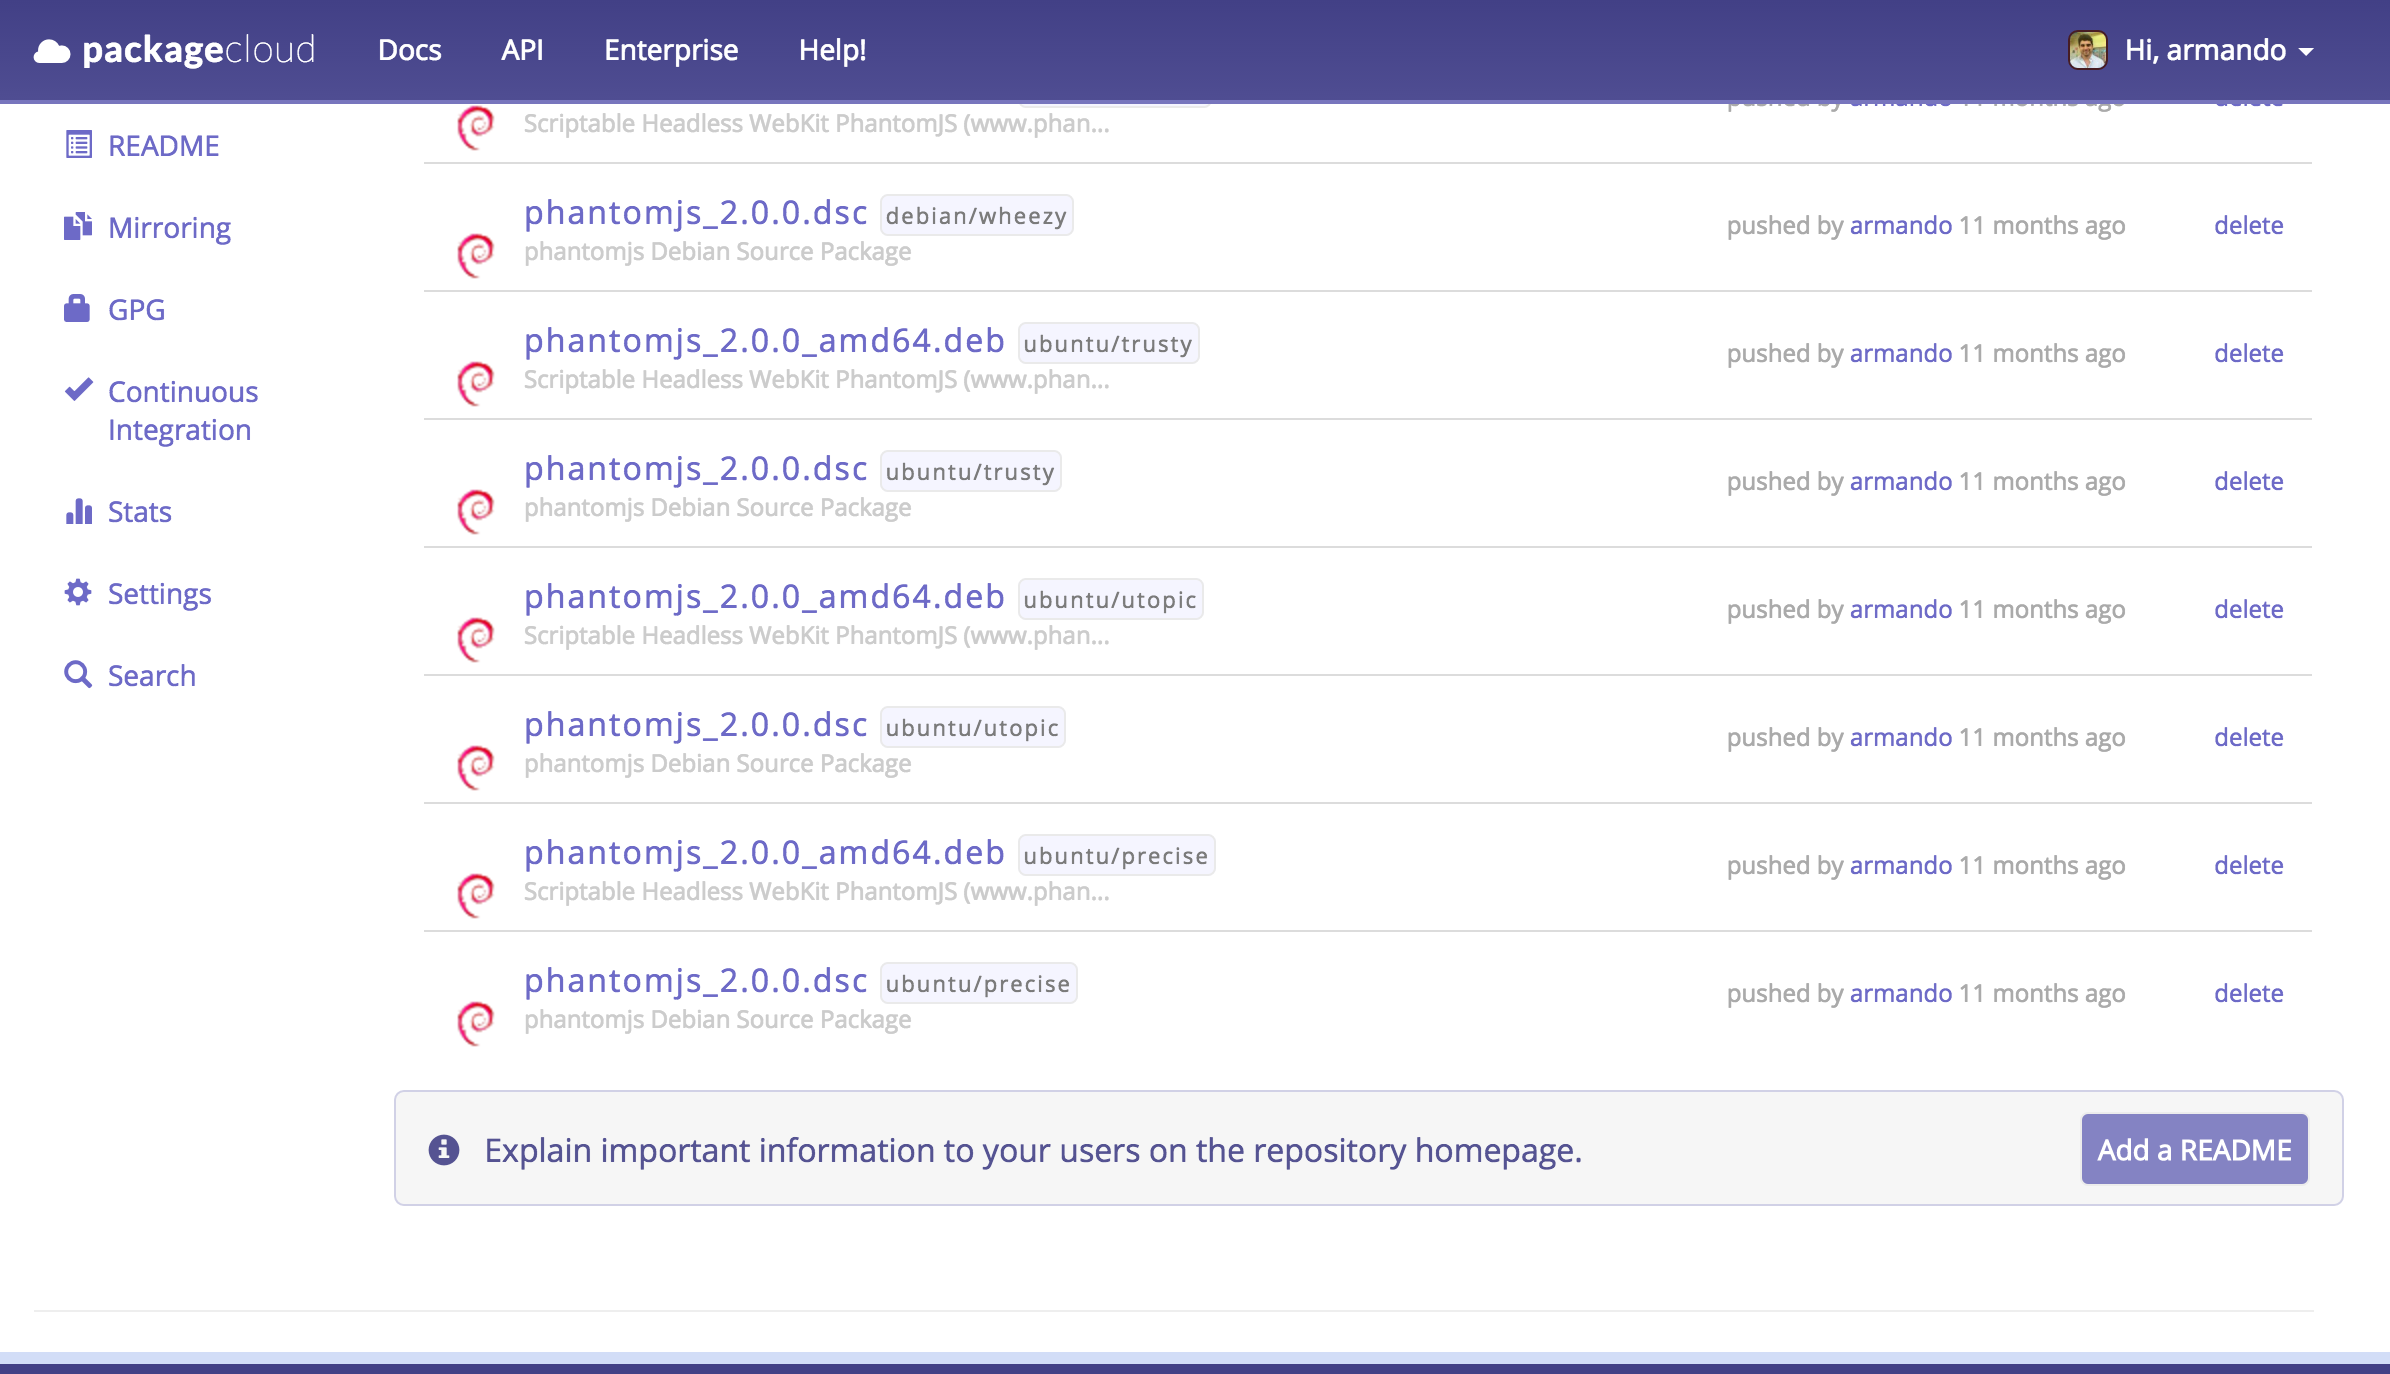Image resolution: width=2390 pixels, height=1374 pixels.
Task: Click armando link in ubuntu/trusty deb row
Action: [1900, 353]
